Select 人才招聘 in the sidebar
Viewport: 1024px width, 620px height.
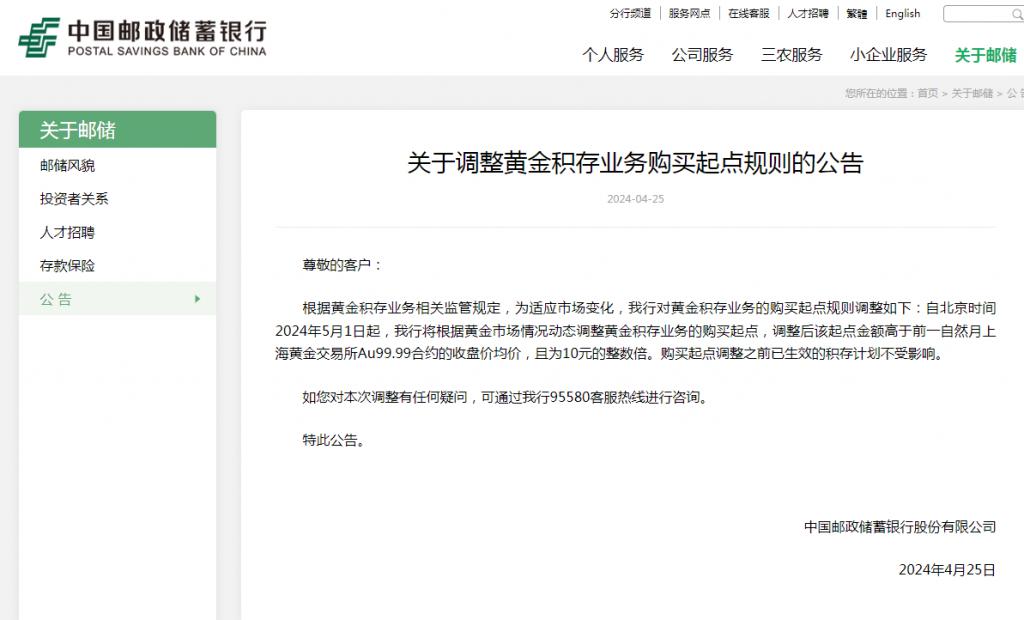point(67,233)
